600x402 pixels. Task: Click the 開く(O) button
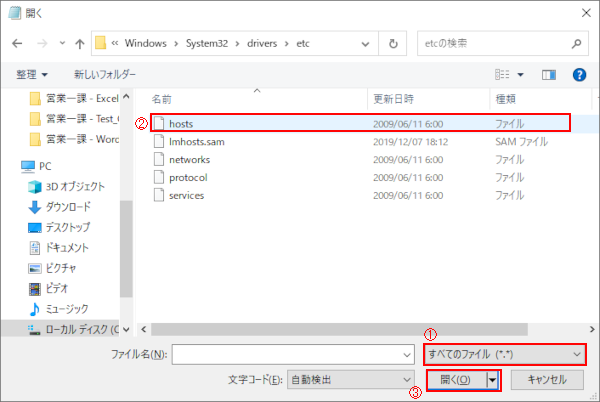[x=456, y=380]
